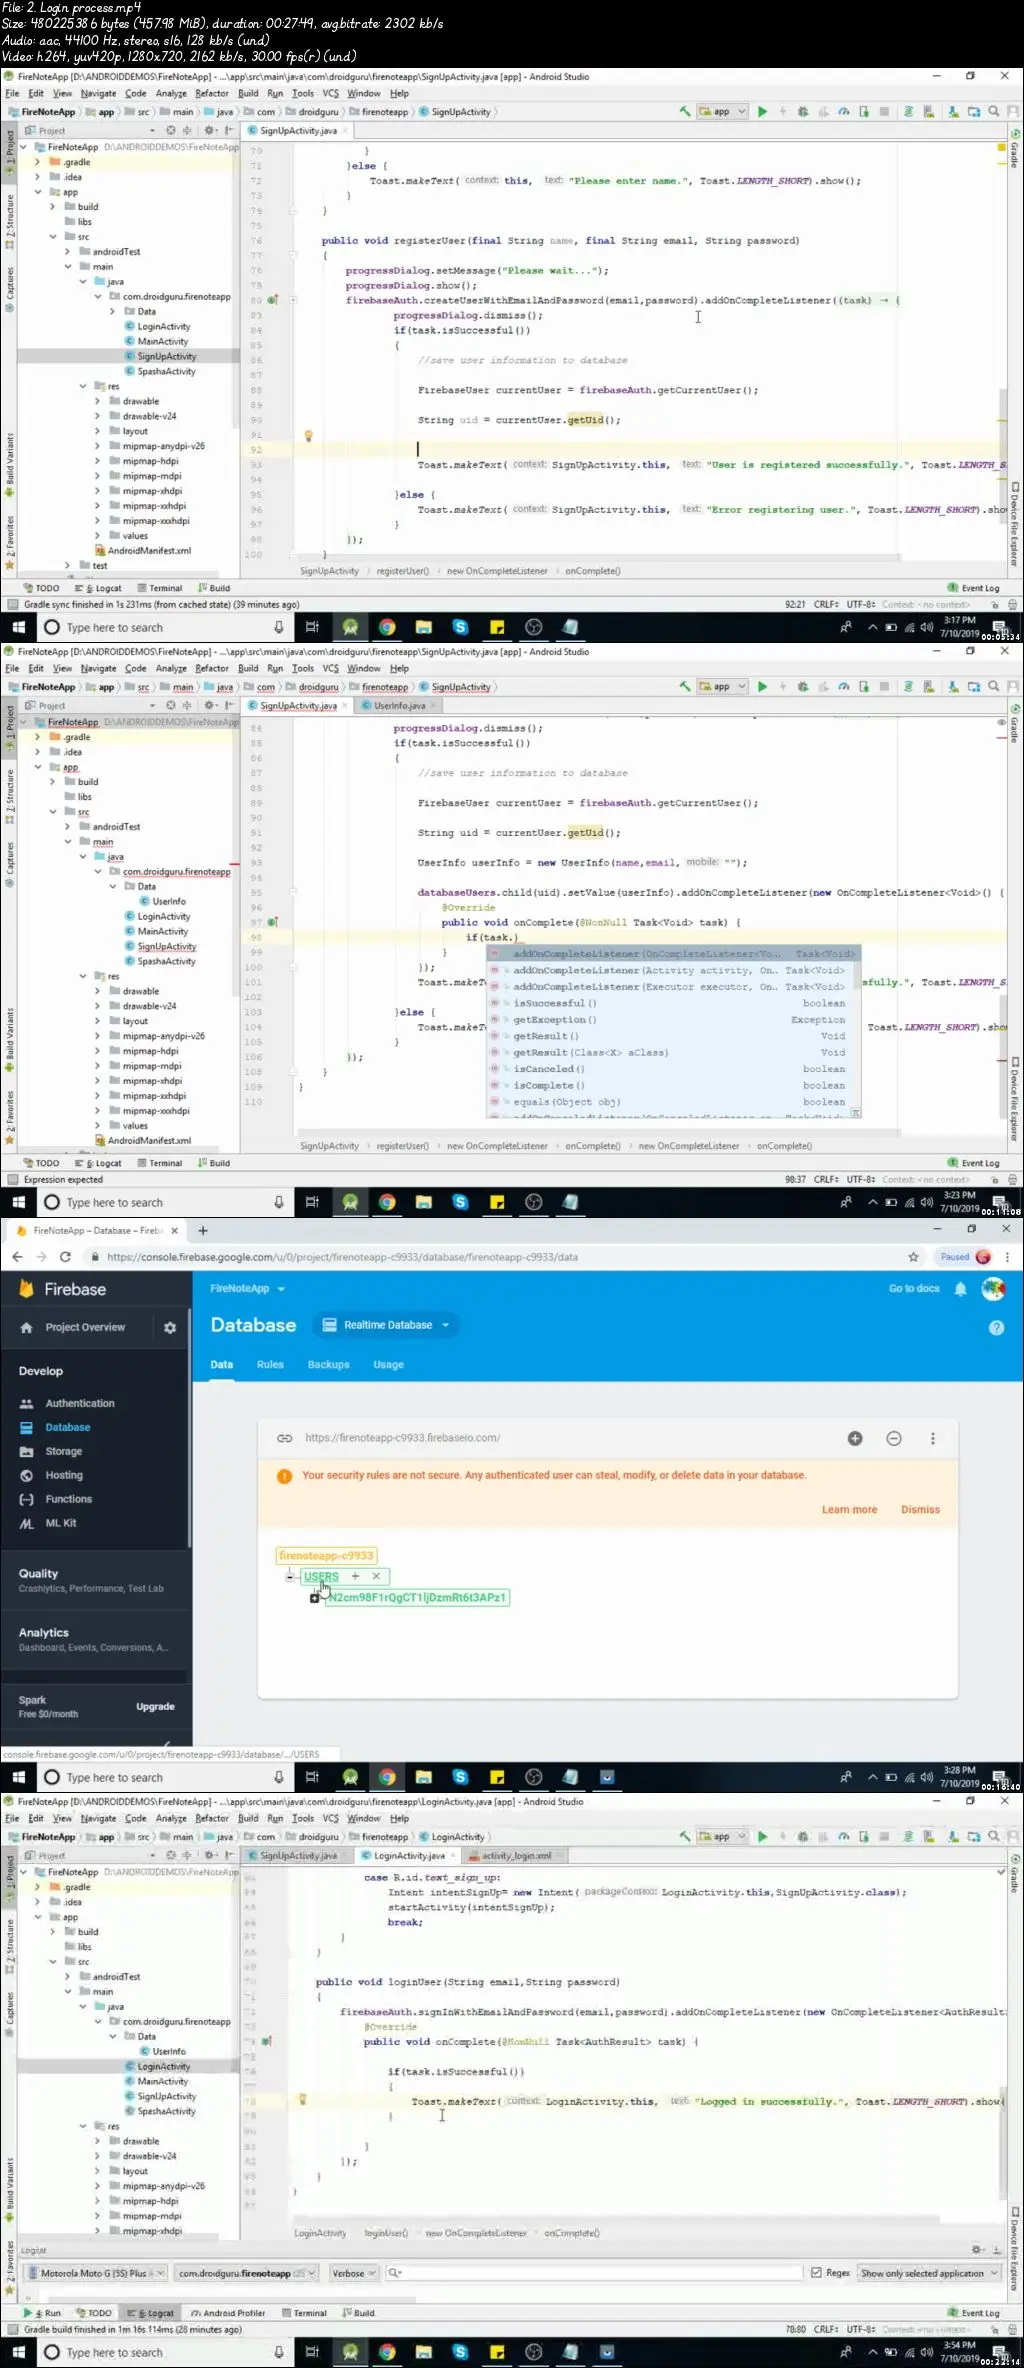
Task: Click Authentication people icon in Firebase sidebar
Action: click(x=27, y=1404)
